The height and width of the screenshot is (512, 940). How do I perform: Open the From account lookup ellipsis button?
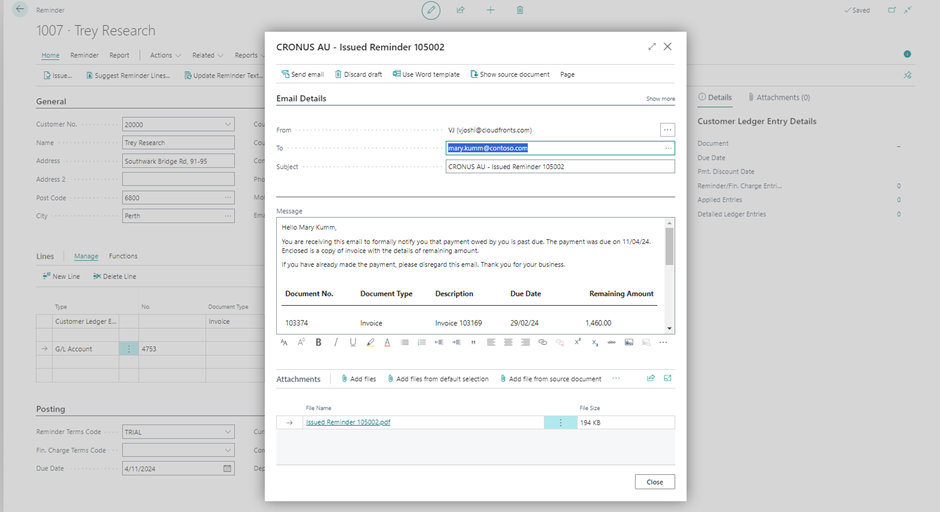click(667, 129)
